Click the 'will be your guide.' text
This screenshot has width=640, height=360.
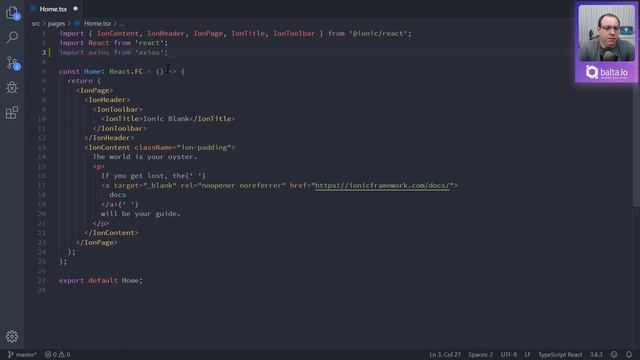coord(140,214)
